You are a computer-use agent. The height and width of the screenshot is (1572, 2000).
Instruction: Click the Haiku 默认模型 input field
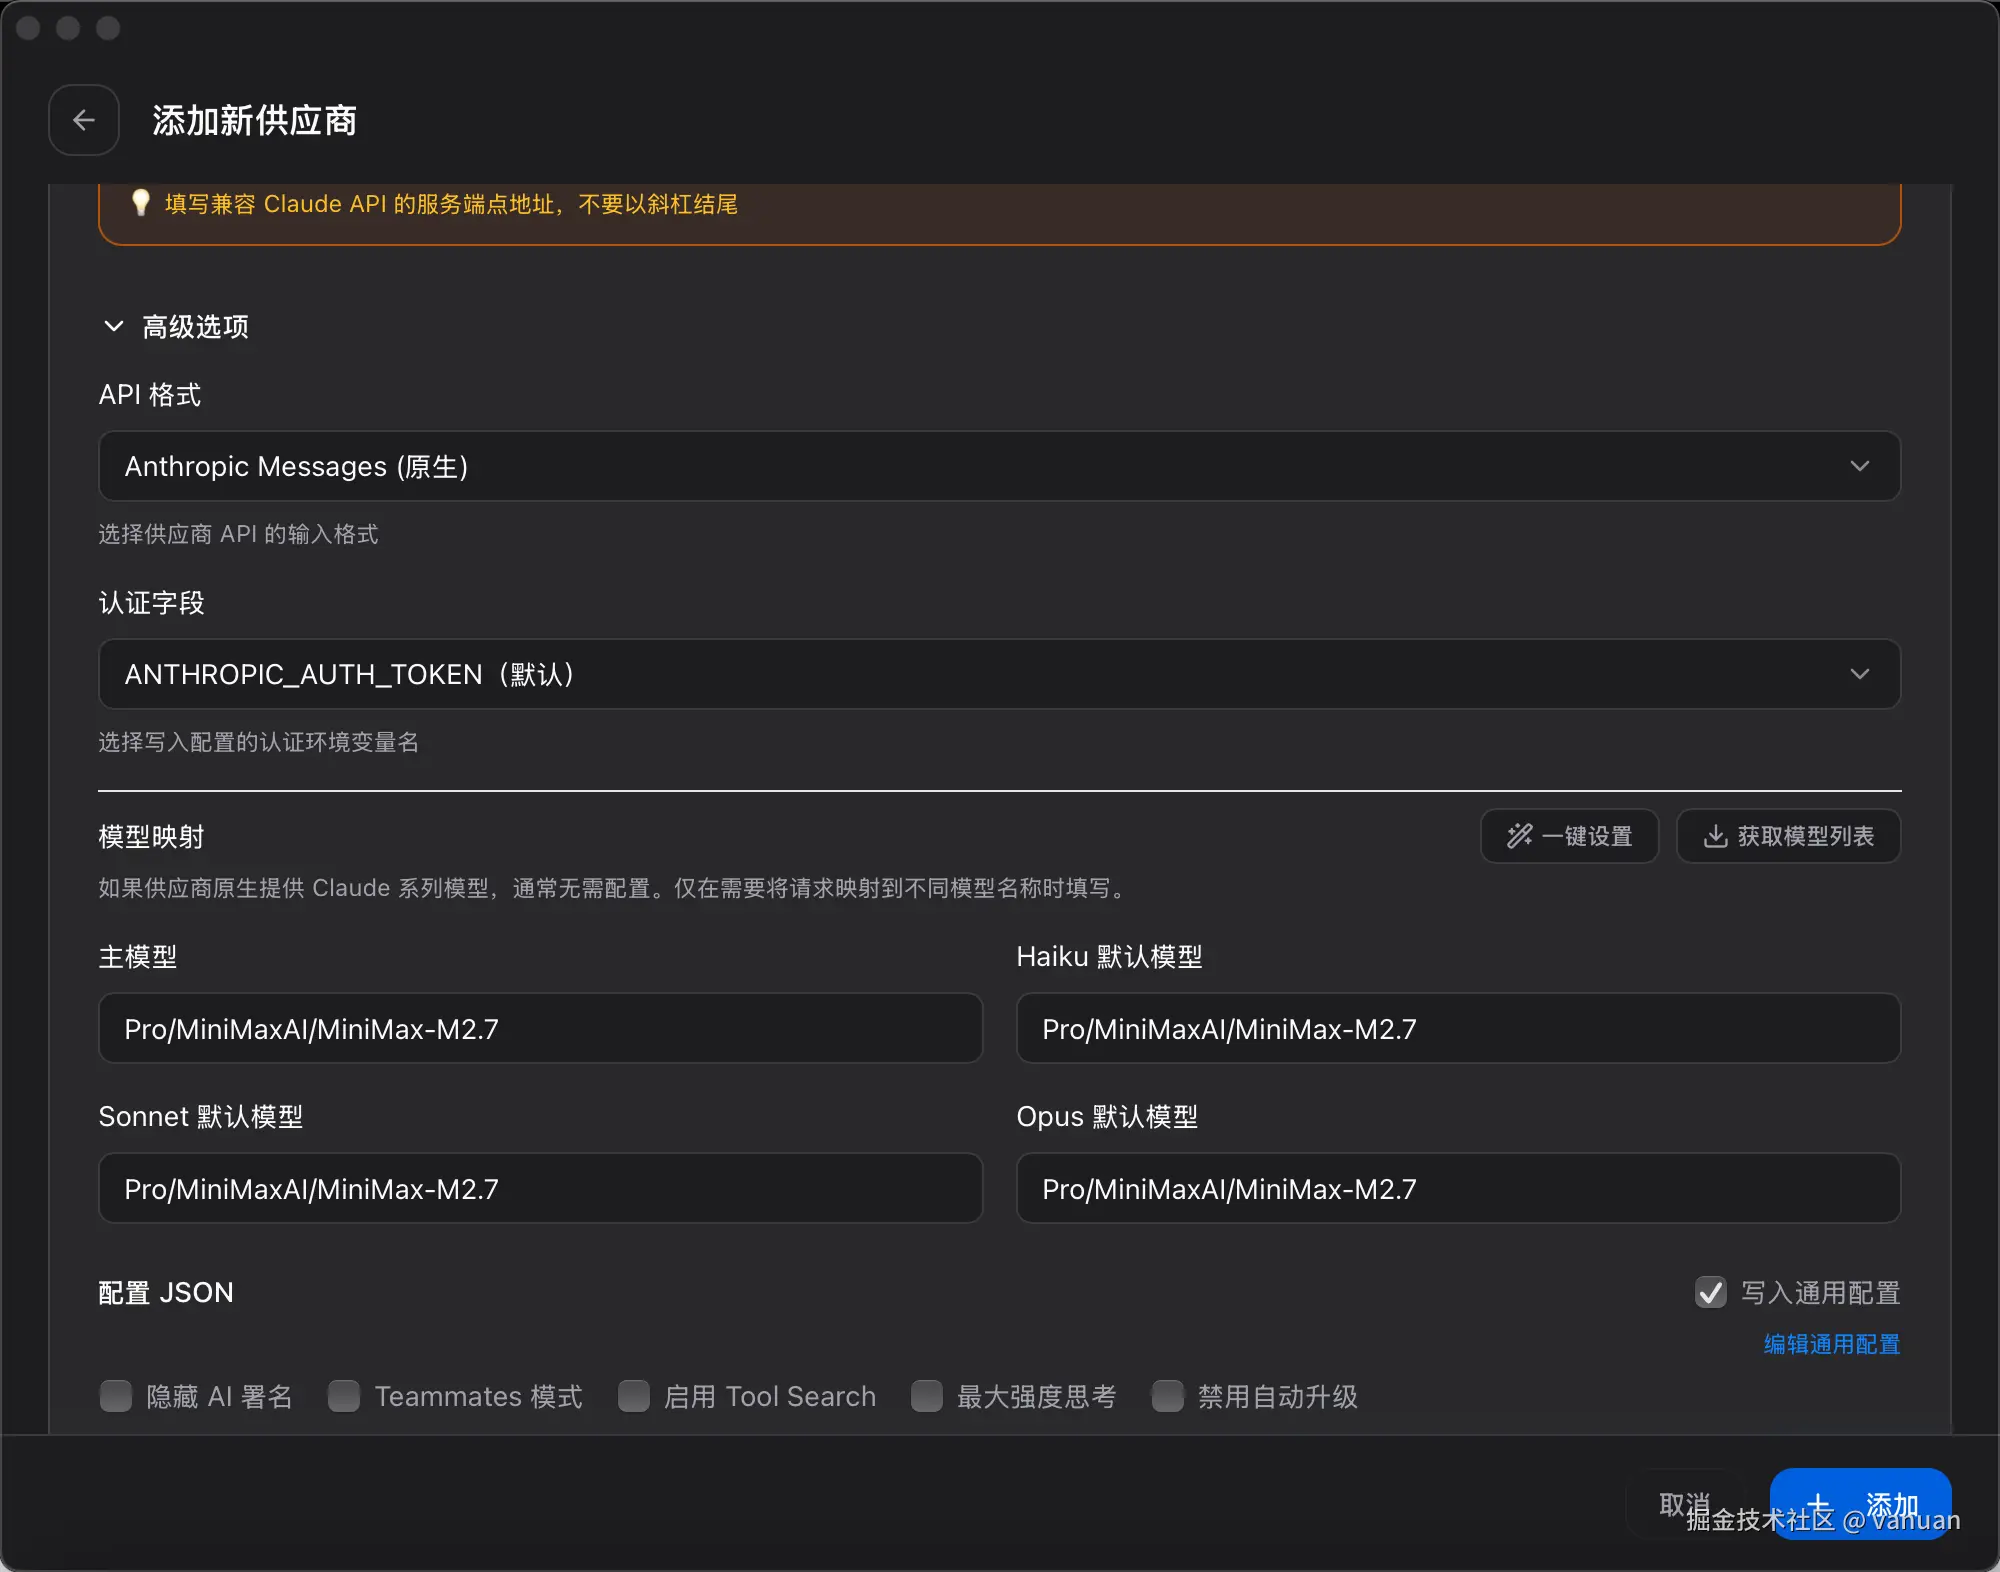pyautogui.click(x=1457, y=1028)
